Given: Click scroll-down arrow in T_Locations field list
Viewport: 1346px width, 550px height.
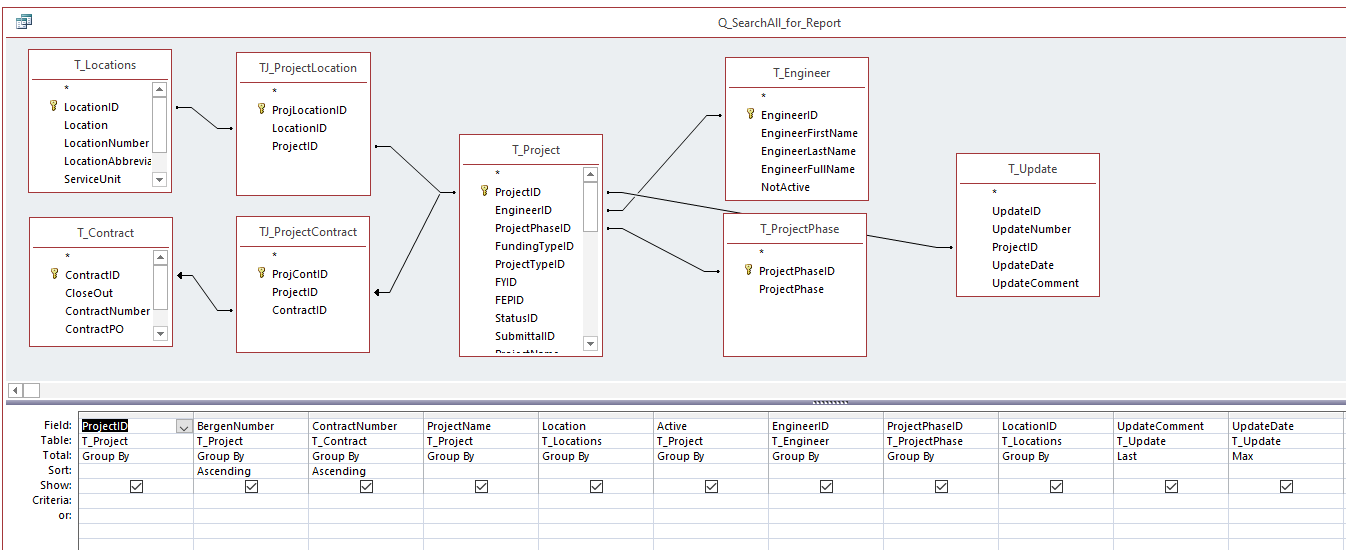Looking at the screenshot, I should (x=159, y=179).
